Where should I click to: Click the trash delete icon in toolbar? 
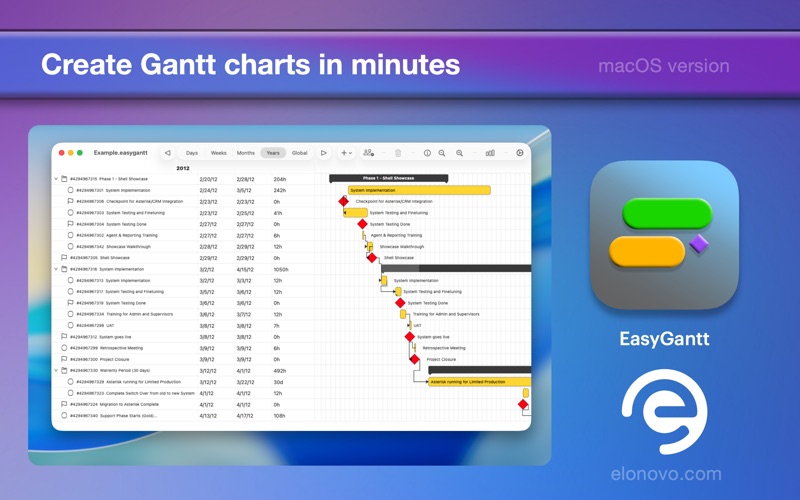[x=398, y=153]
